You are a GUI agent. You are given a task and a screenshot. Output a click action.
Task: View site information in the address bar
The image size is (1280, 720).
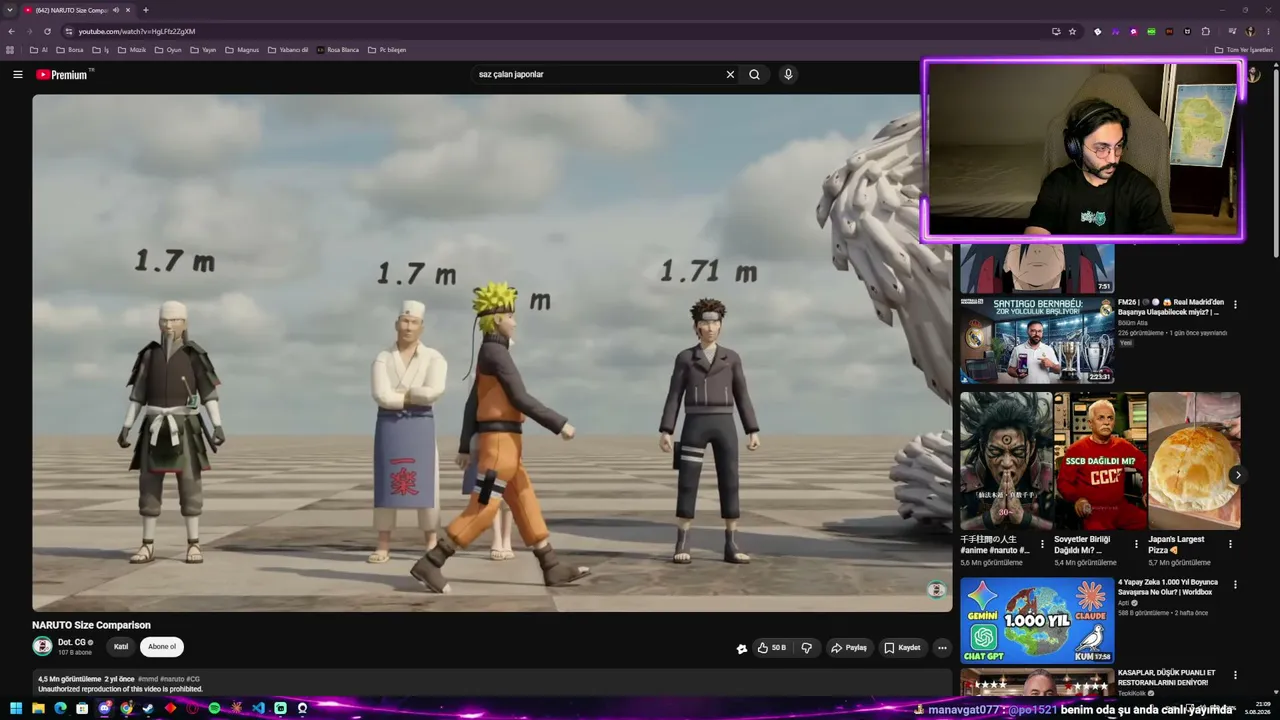69,31
